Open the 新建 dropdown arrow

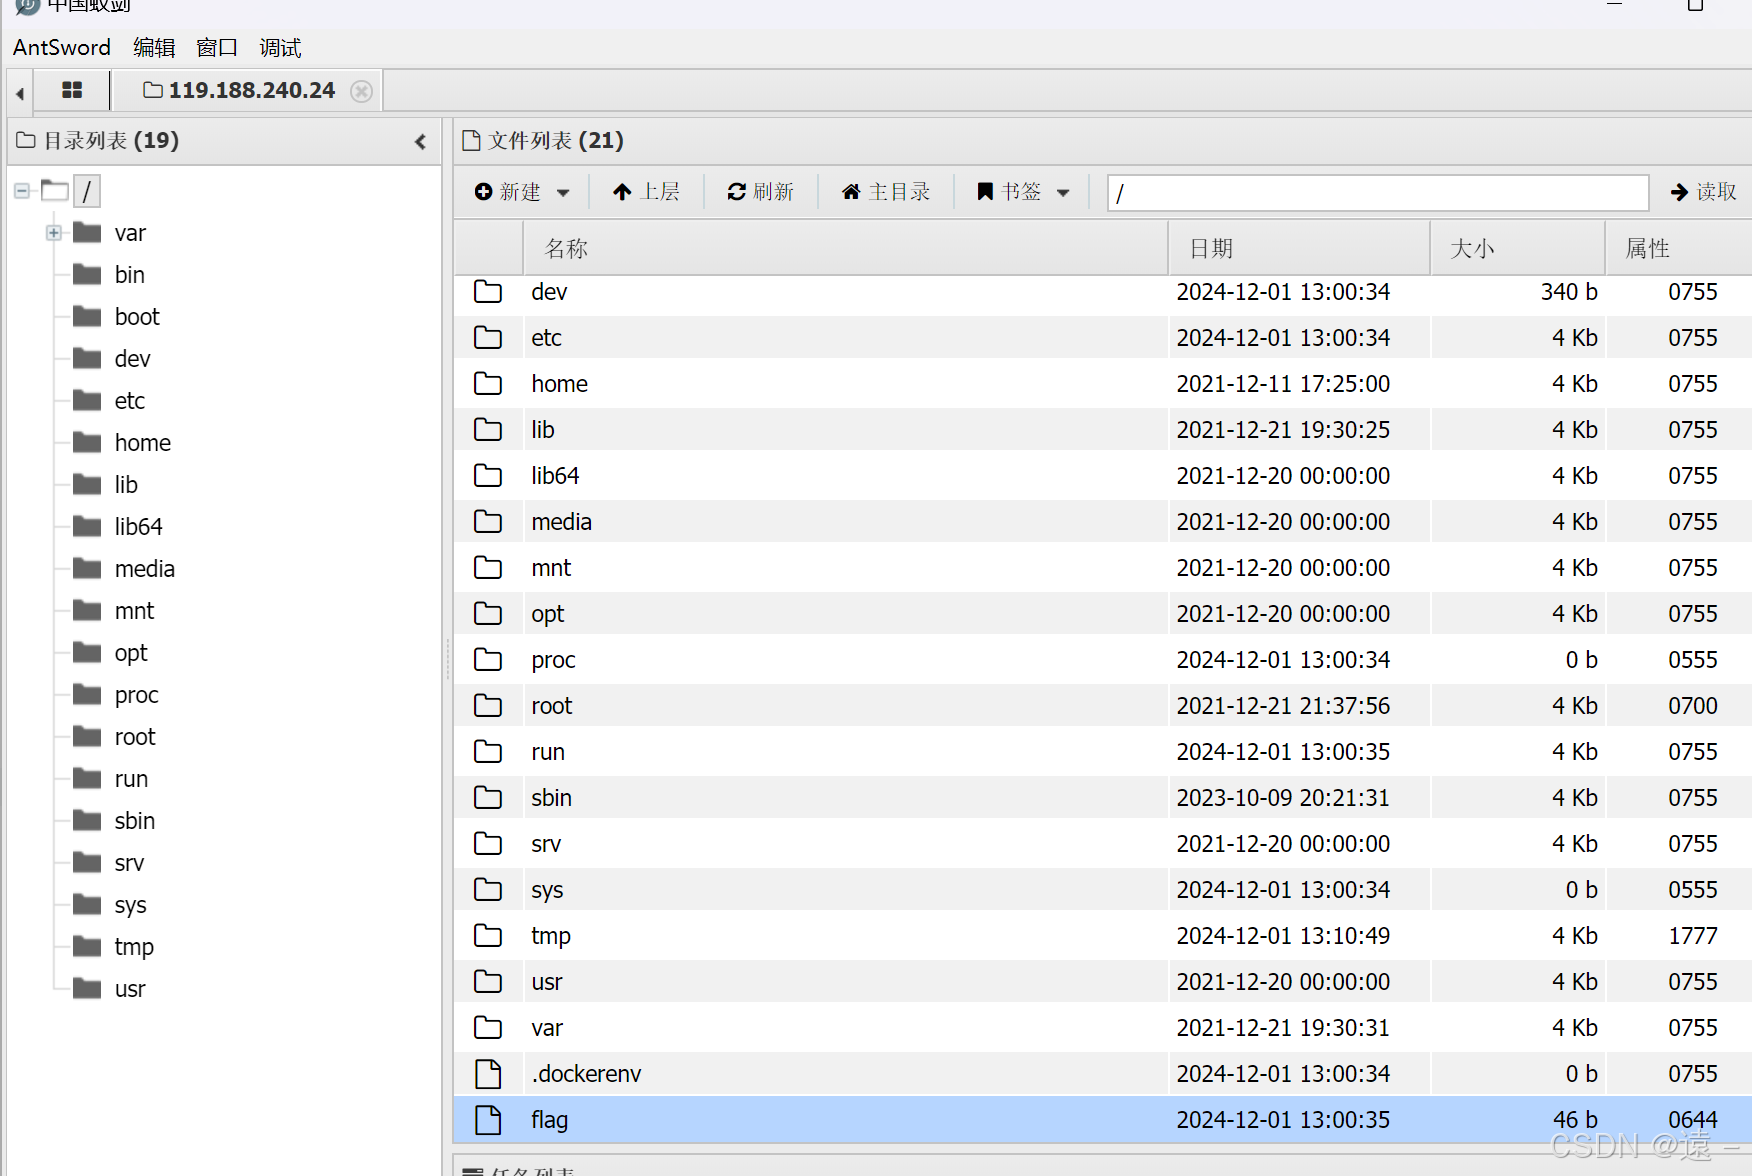(562, 191)
